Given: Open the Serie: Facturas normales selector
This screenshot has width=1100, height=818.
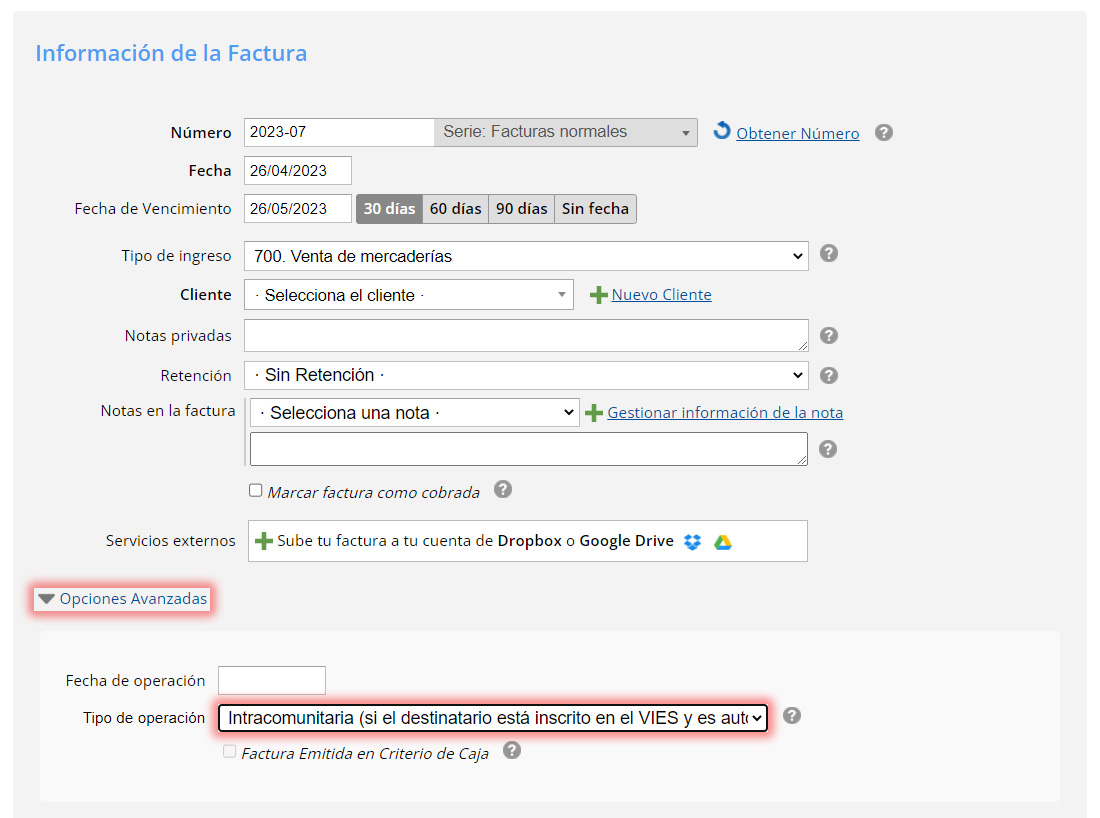Looking at the screenshot, I should [x=565, y=132].
